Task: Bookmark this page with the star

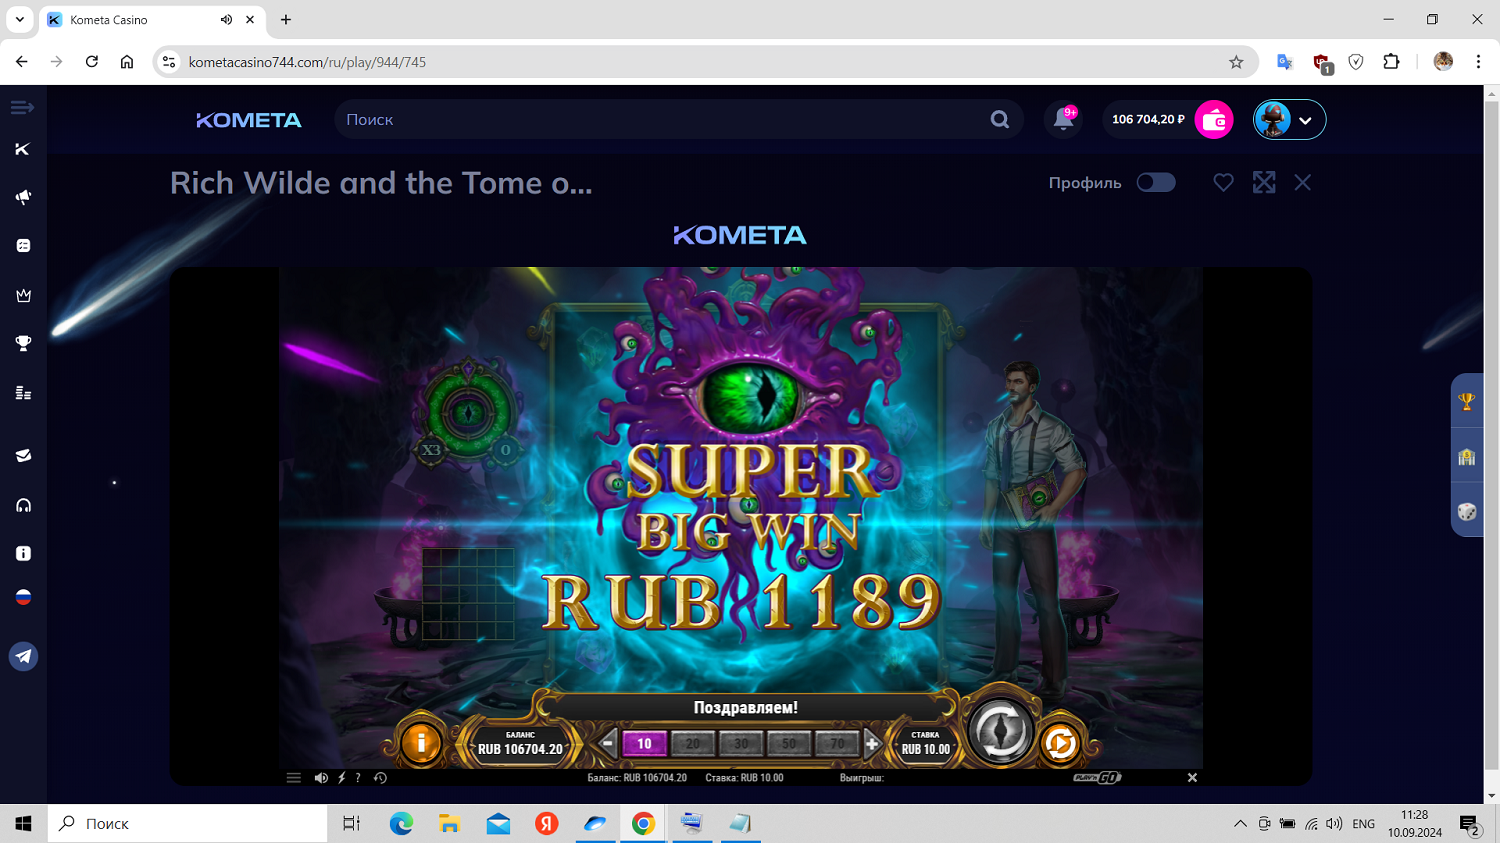Action: tap(1236, 62)
